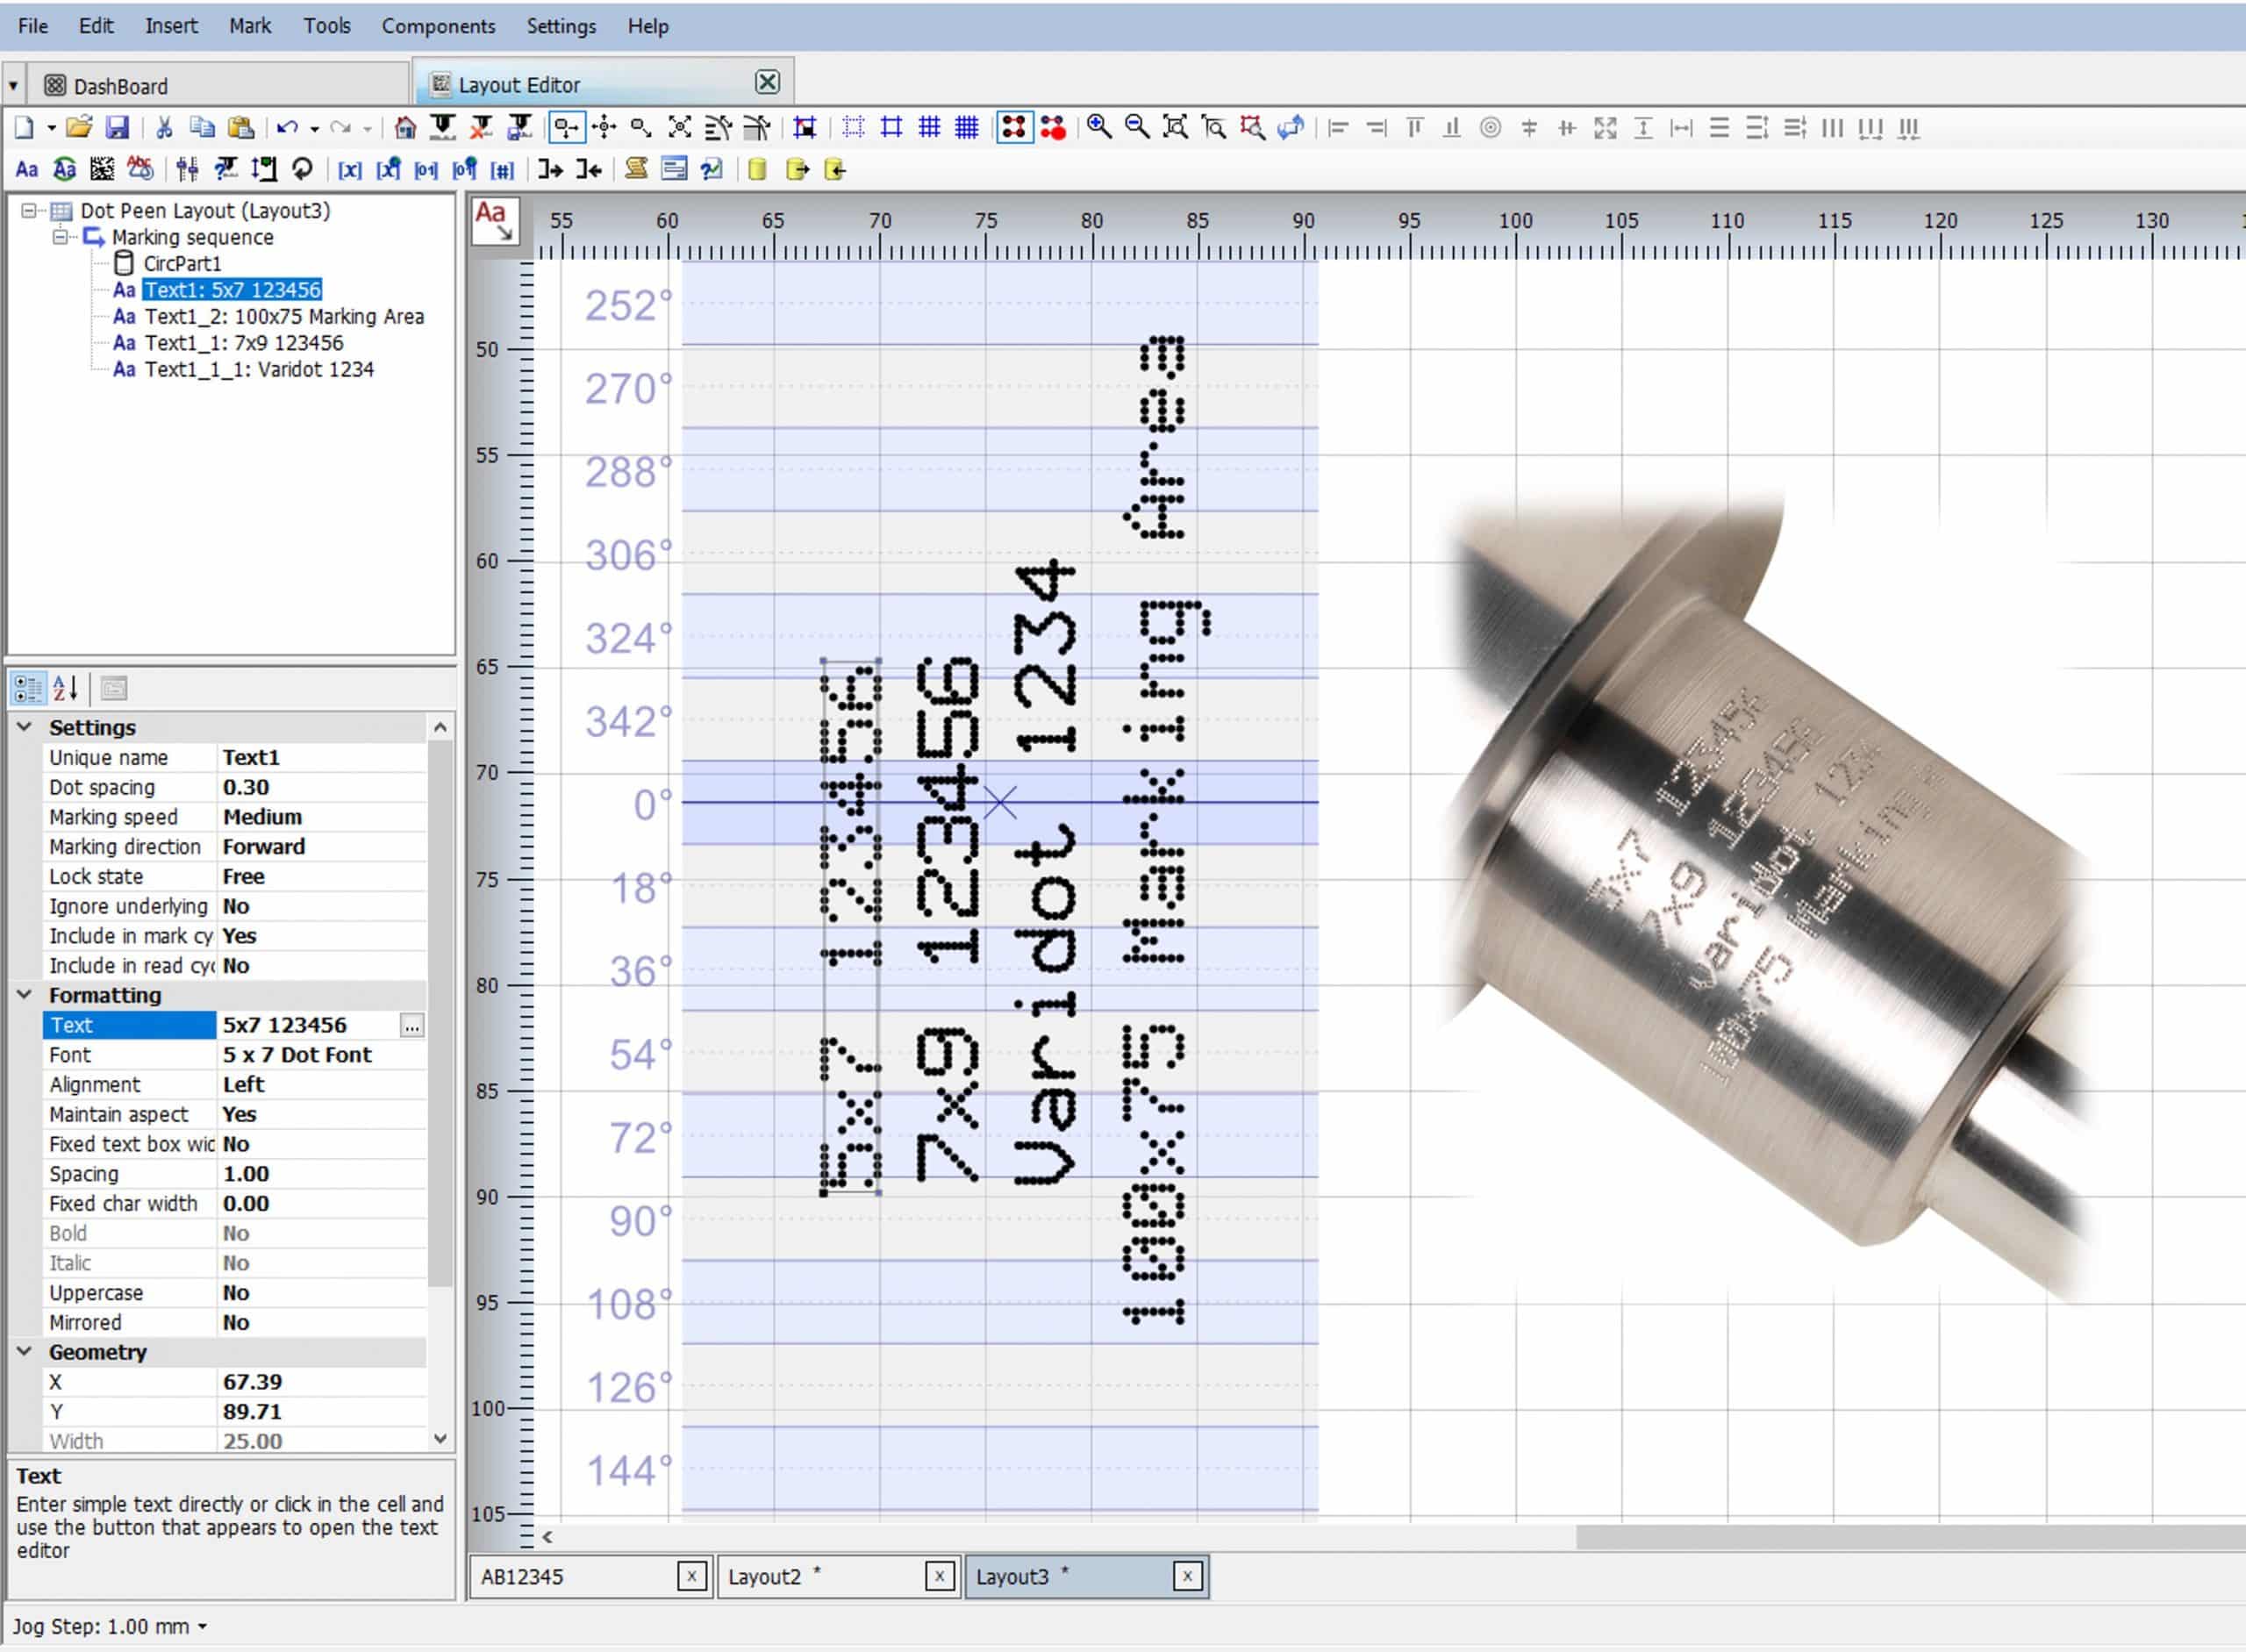
Task: Click the align left edges icon
Action: 1338,127
